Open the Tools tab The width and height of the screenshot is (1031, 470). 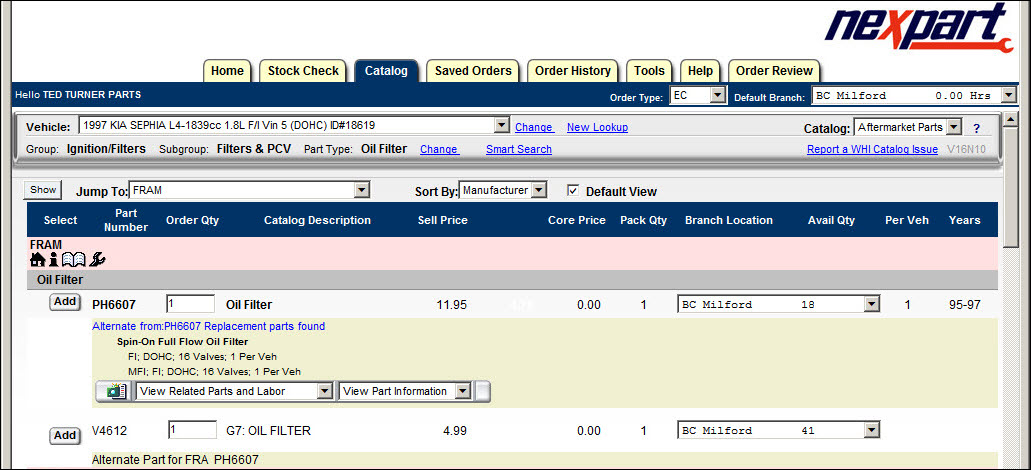point(649,71)
